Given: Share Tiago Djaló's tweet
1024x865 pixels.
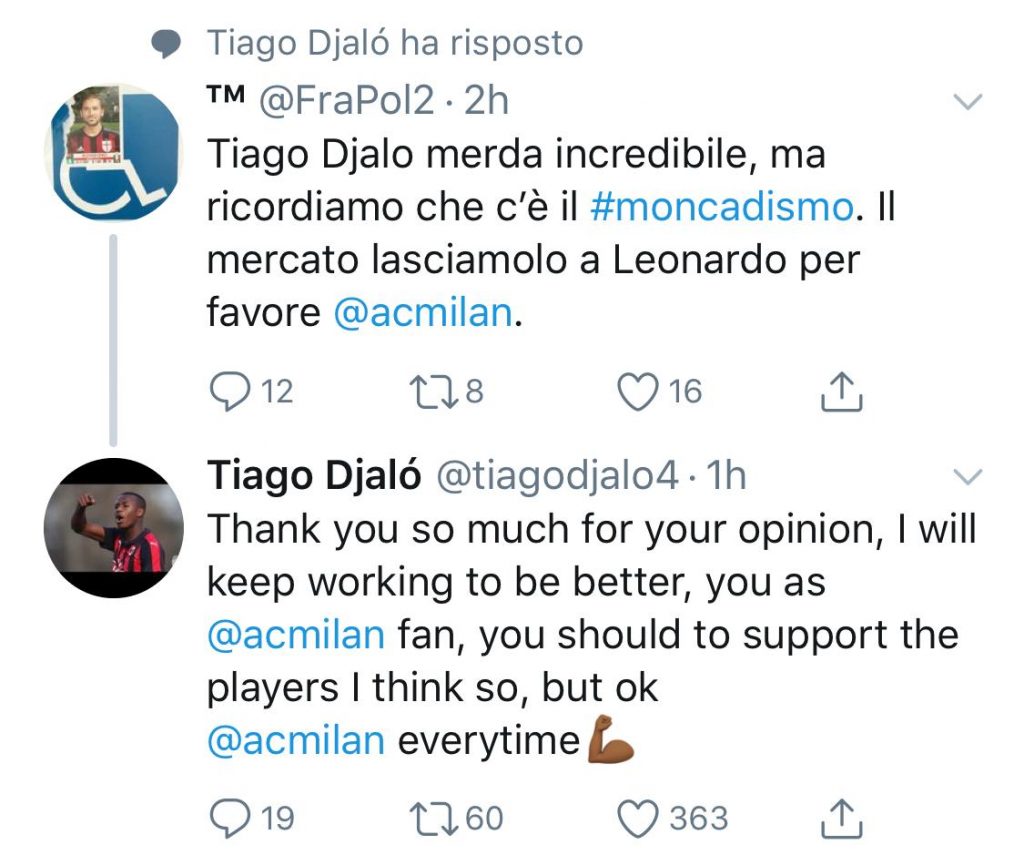Looking at the screenshot, I should 840,819.
